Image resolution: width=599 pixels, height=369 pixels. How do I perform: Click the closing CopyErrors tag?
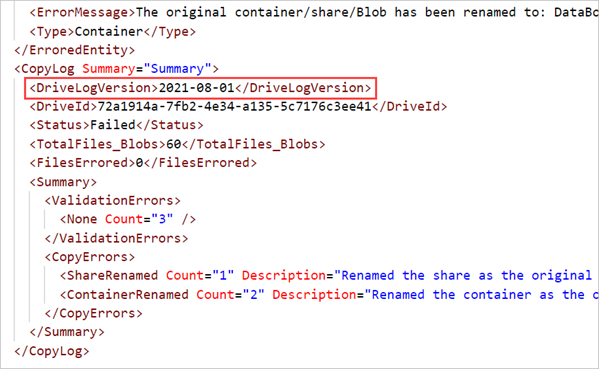click(94, 314)
